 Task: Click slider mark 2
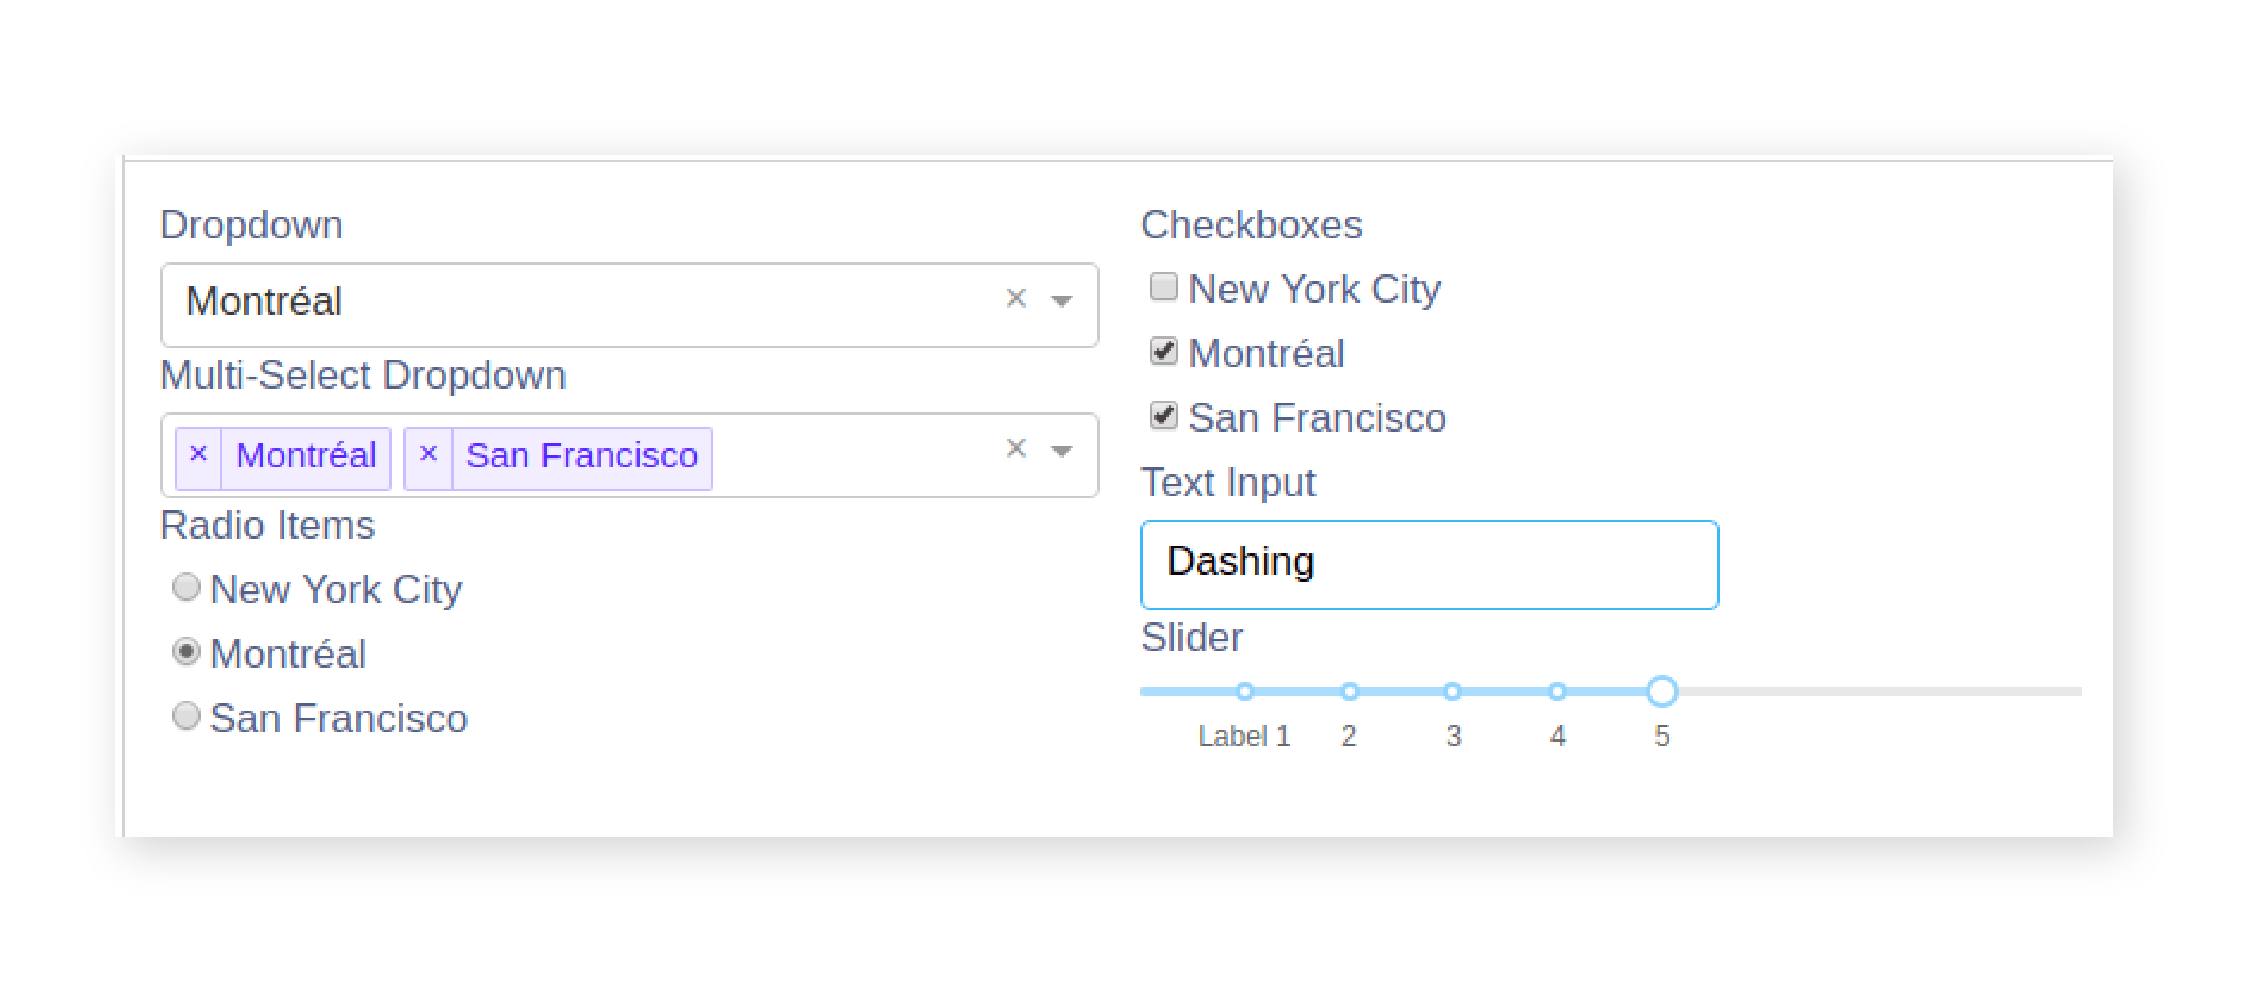pos(1349,691)
